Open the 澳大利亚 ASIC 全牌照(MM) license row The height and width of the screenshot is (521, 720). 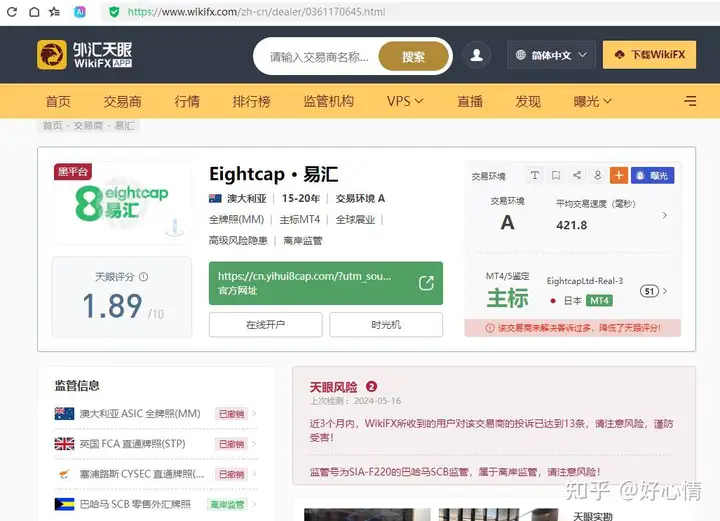[155, 414]
